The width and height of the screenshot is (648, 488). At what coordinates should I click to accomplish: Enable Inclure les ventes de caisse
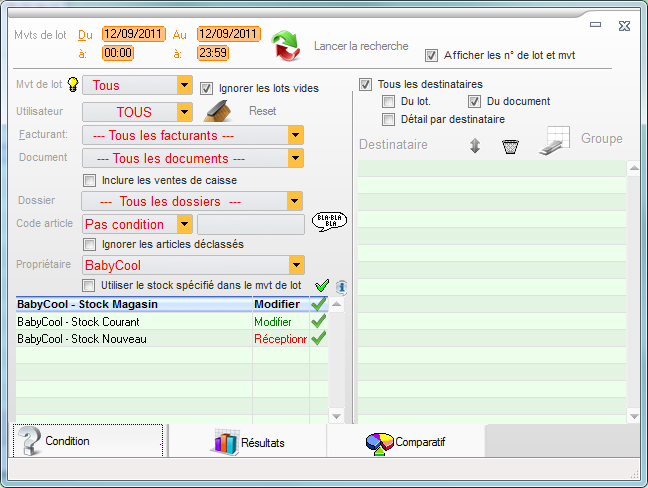click(91, 180)
